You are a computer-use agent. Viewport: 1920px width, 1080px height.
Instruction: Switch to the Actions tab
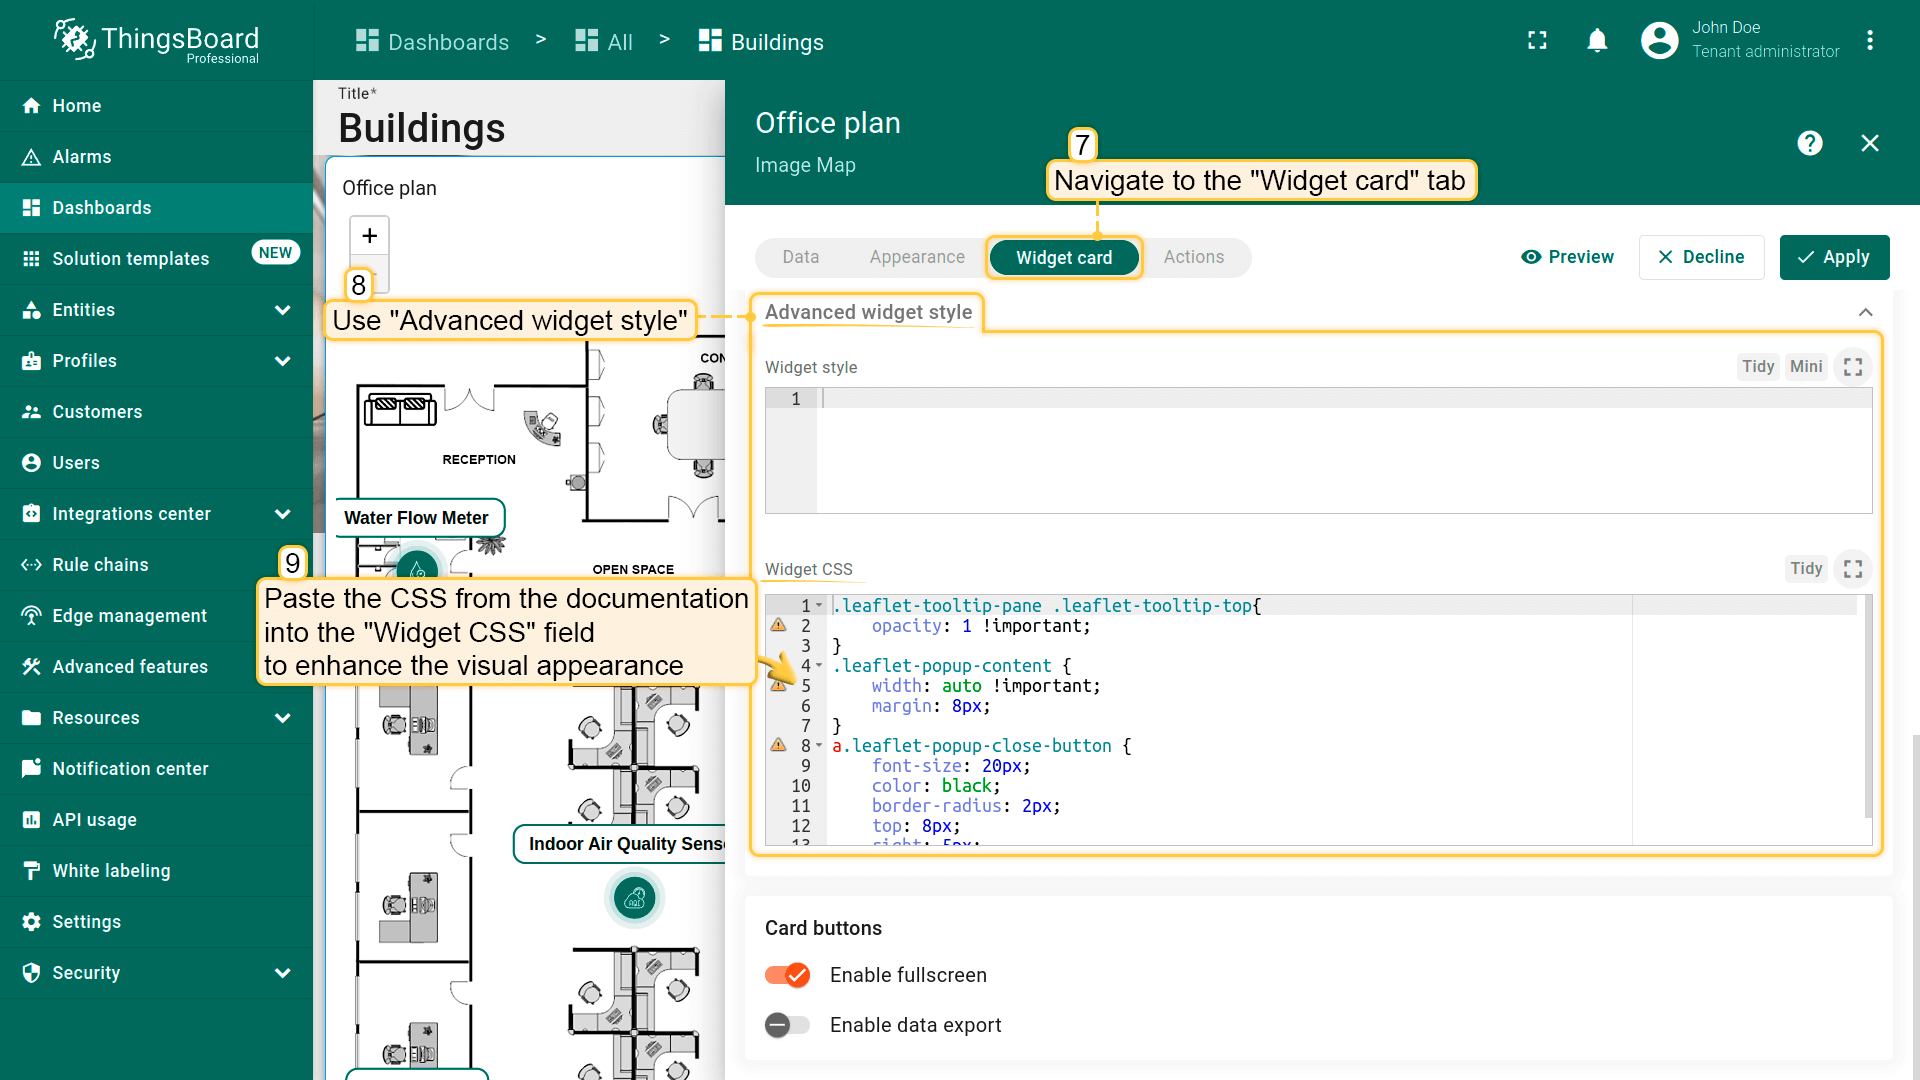coord(1193,257)
